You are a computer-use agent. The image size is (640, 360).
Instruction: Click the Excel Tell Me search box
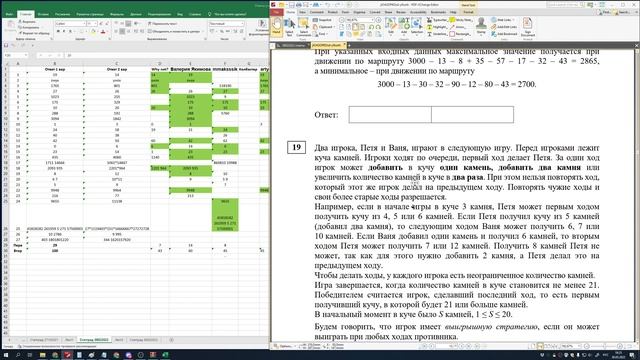pyautogui.click(x=228, y=14)
